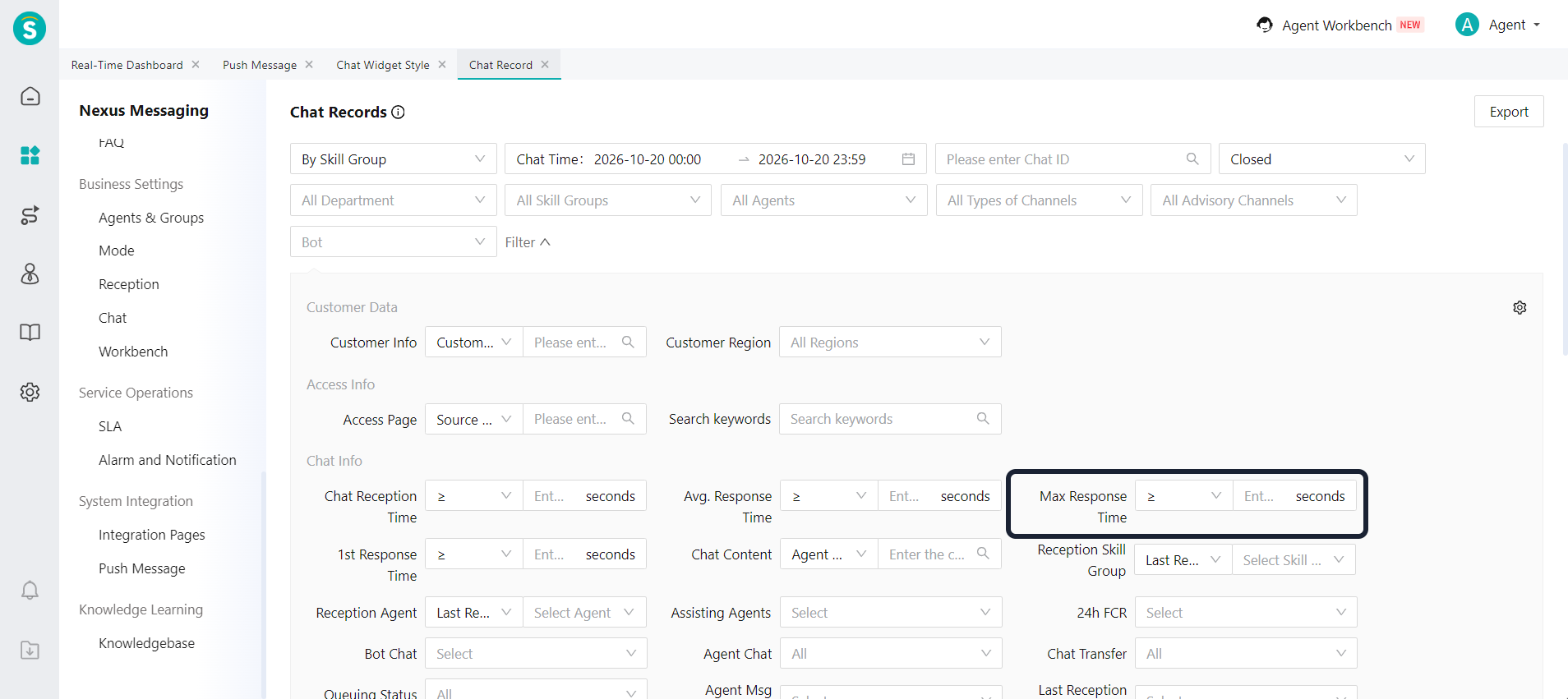
Task: Open the Reception Agent Select Agent dropdown
Action: point(585,613)
